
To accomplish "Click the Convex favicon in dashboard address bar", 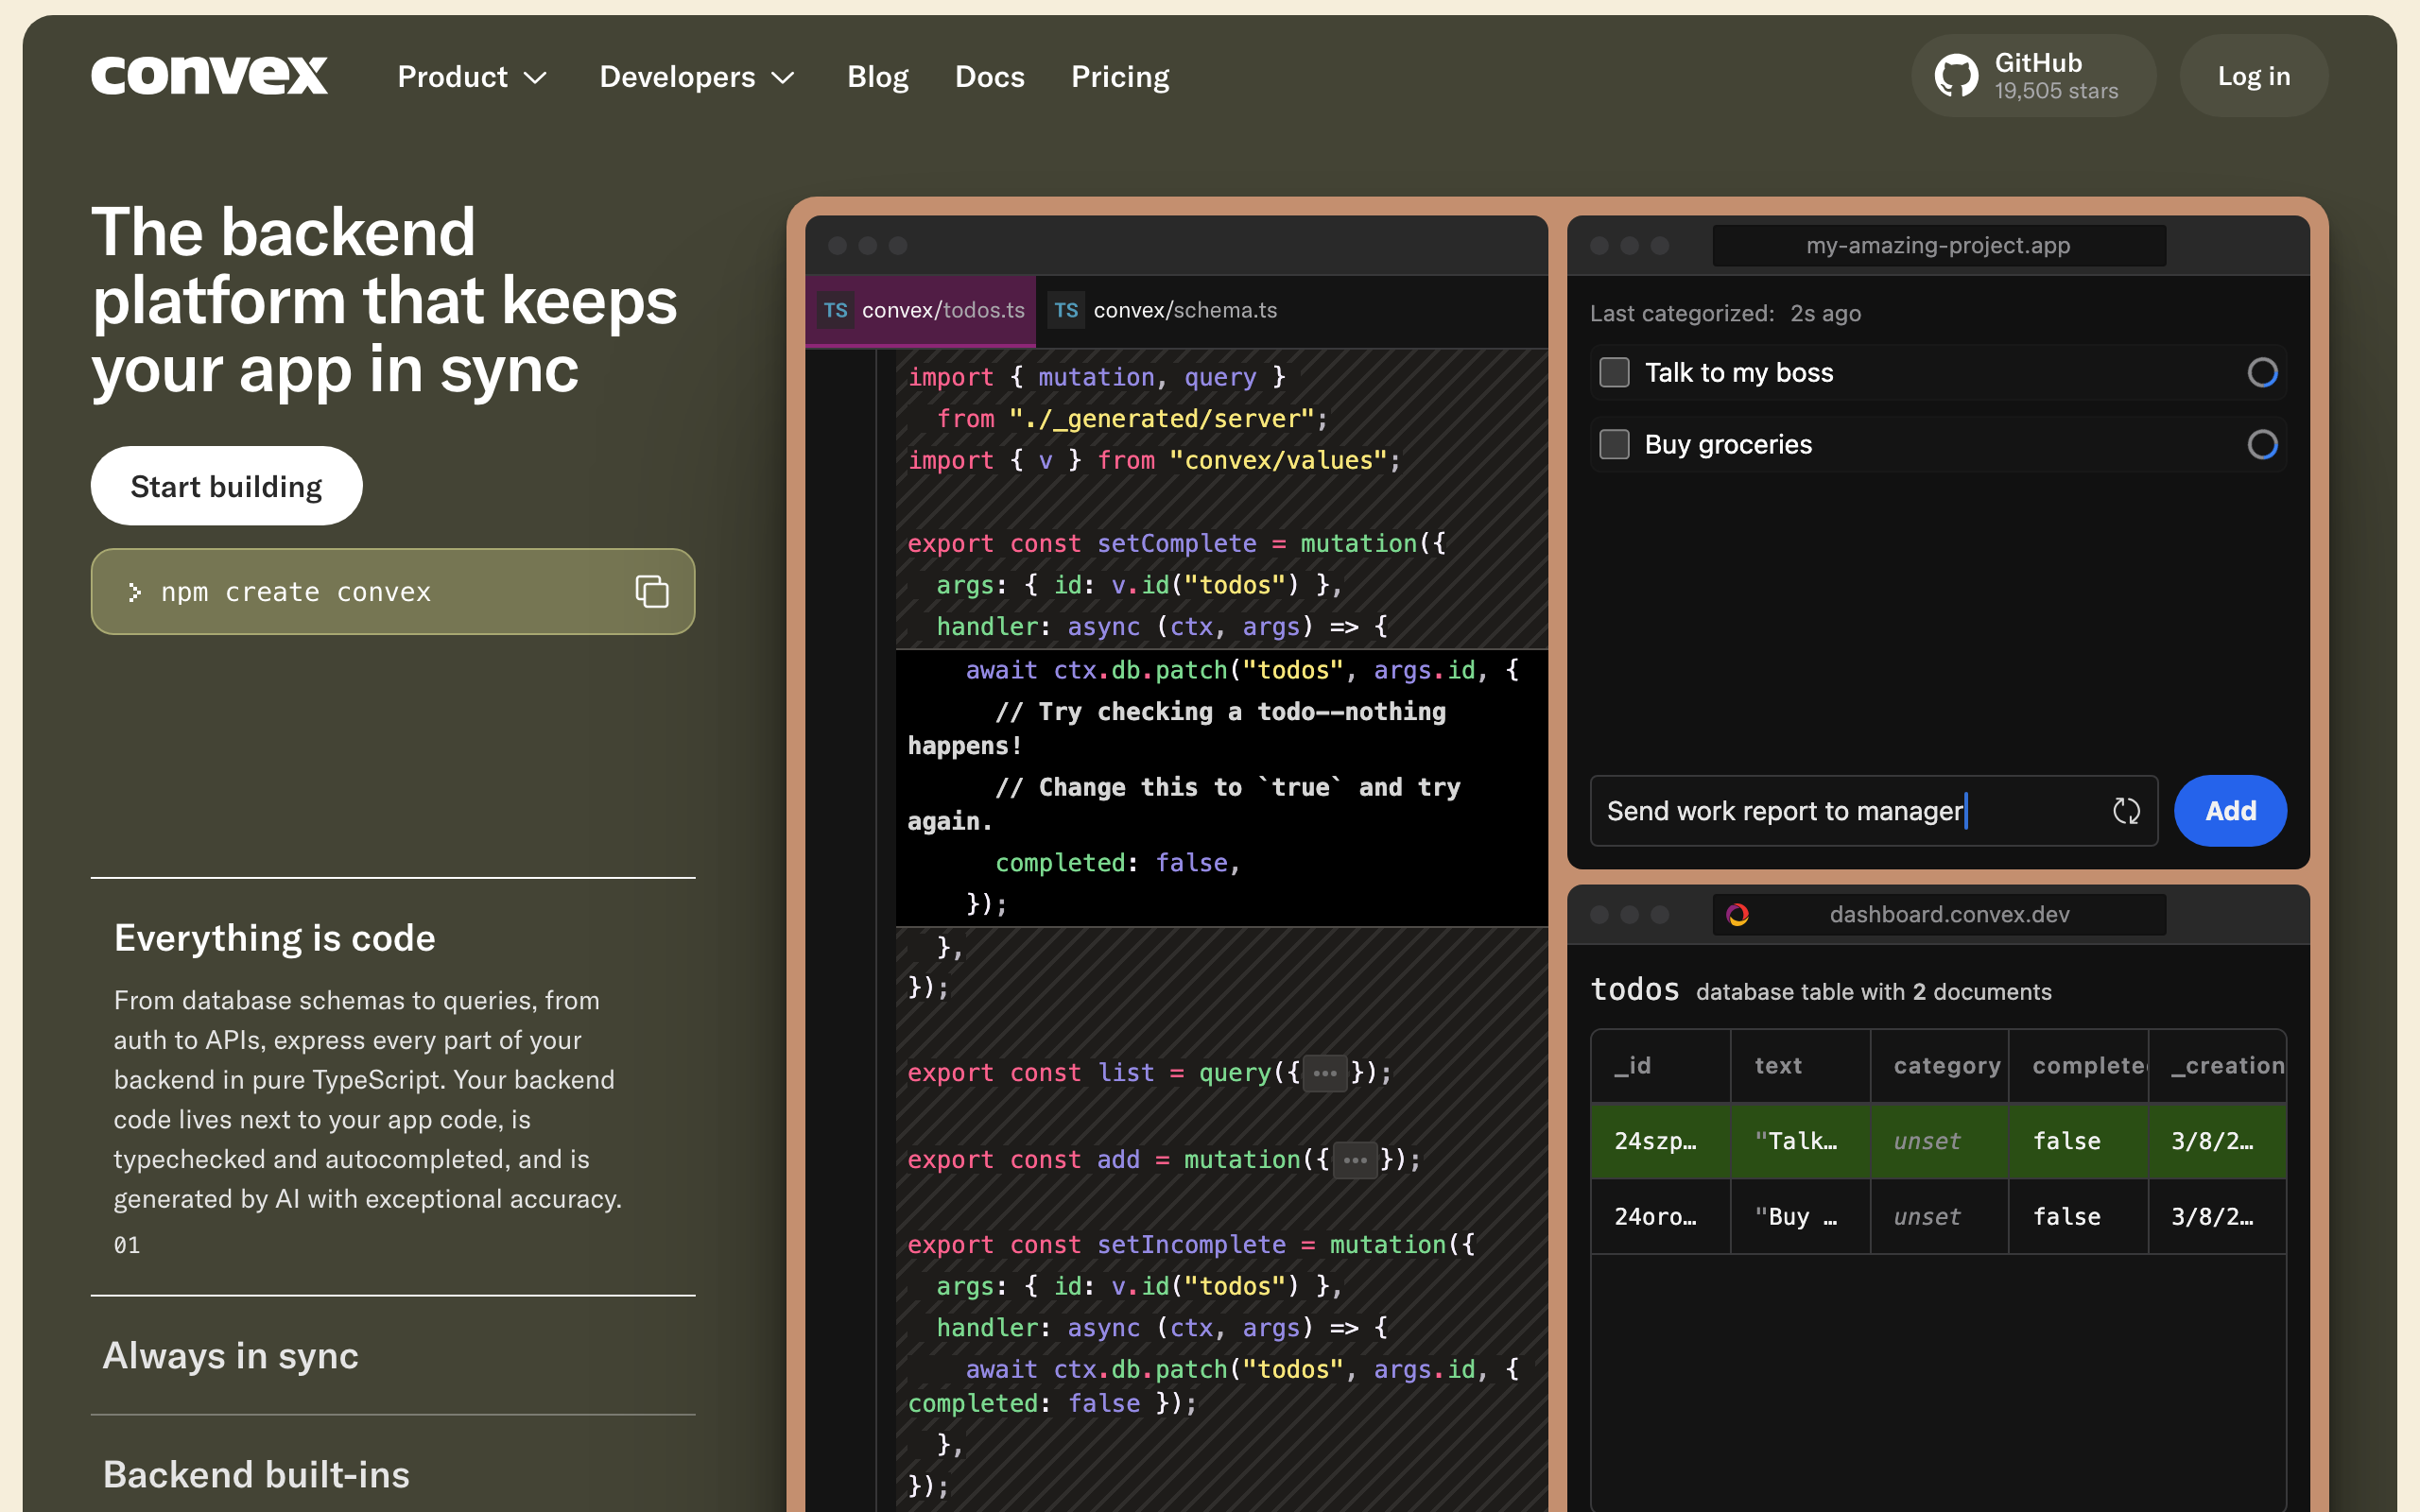I will [x=1738, y=914].
